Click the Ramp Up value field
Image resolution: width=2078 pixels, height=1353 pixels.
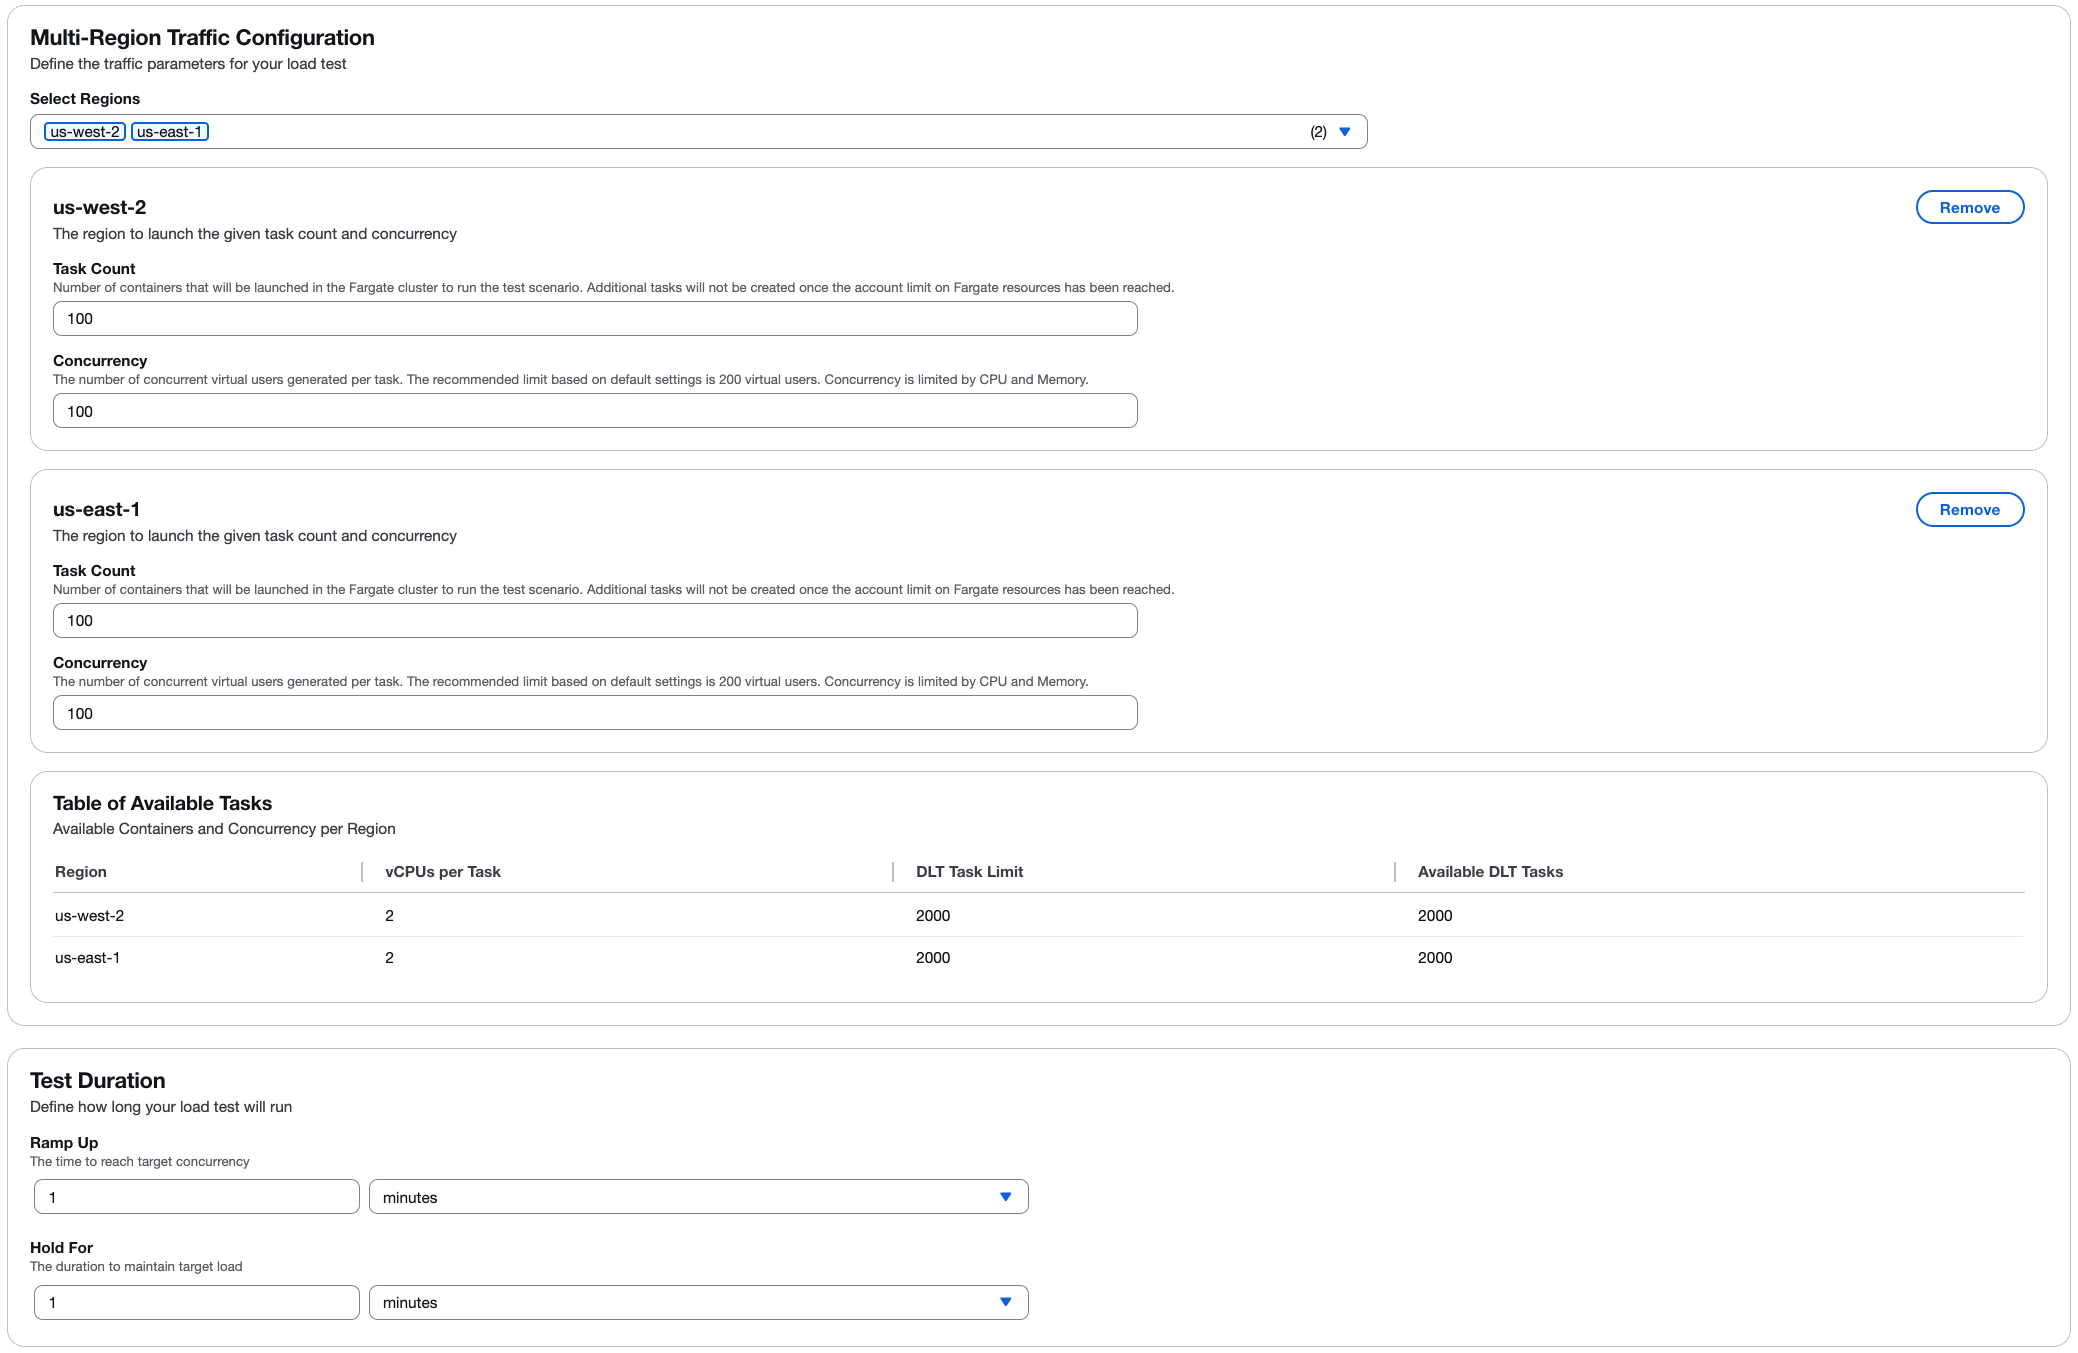(x=196, y=1197)
